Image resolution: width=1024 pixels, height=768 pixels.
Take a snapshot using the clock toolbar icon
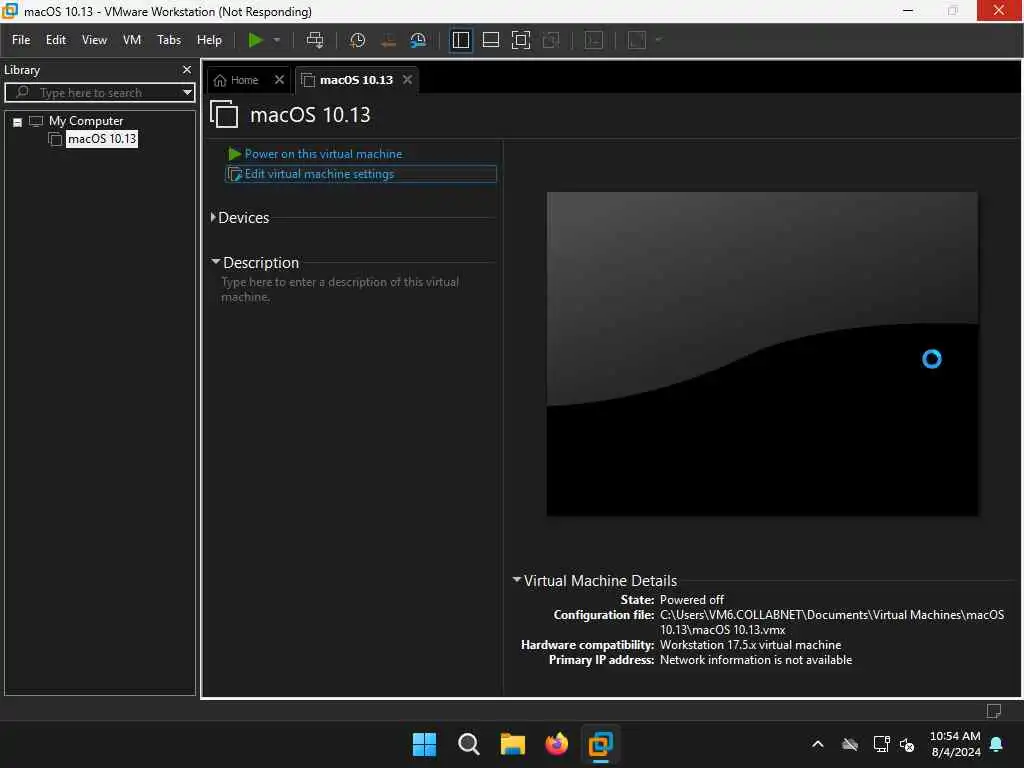357,40
